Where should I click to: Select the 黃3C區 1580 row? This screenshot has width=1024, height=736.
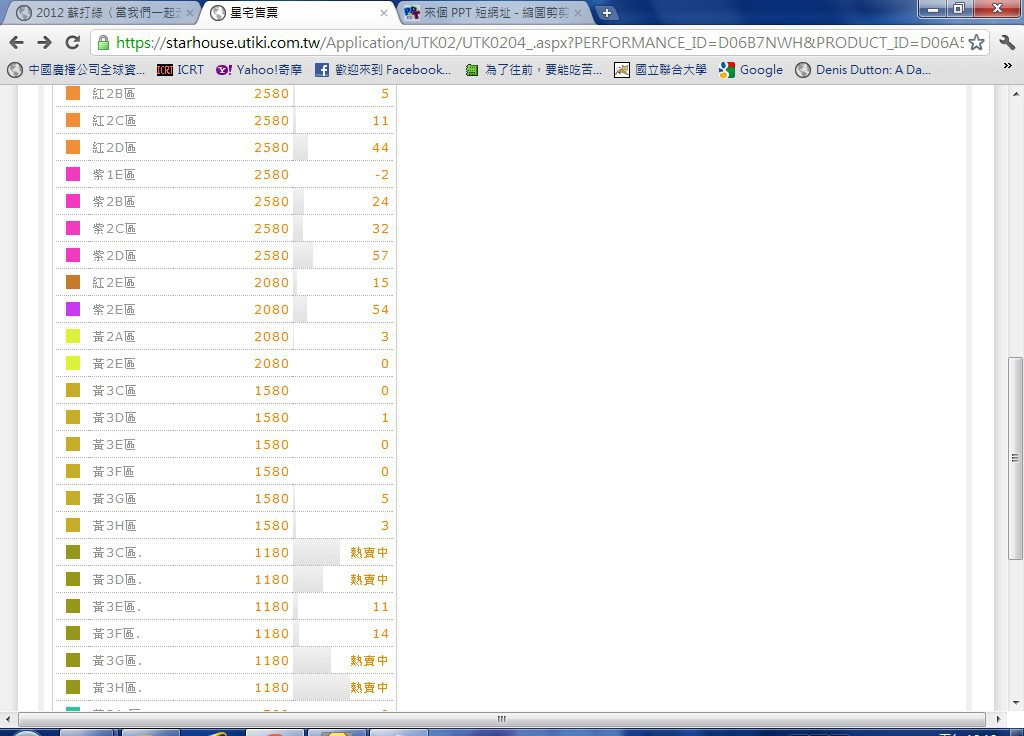tap(225, 391)
